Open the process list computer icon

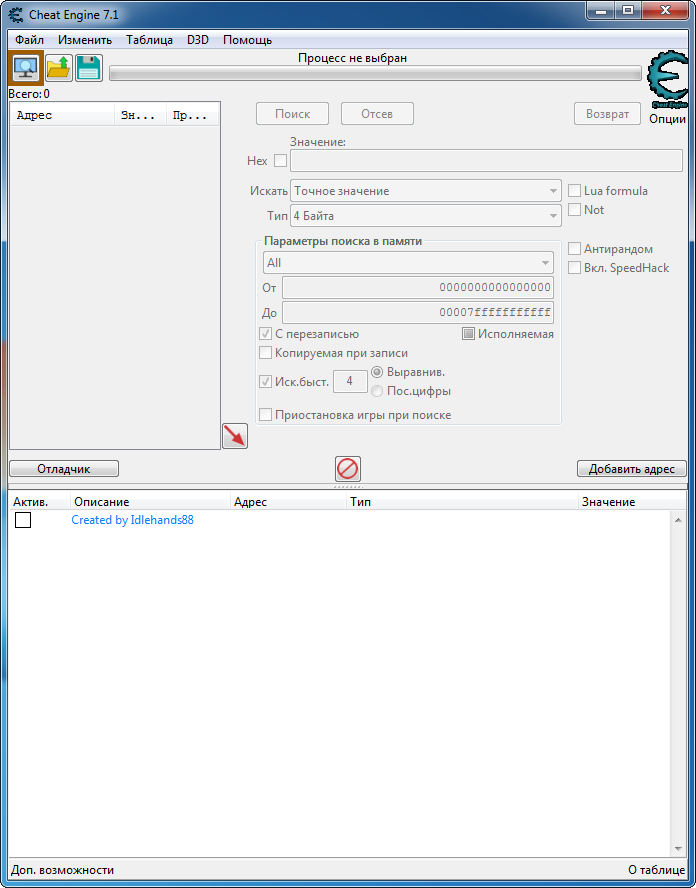[25, 69]
